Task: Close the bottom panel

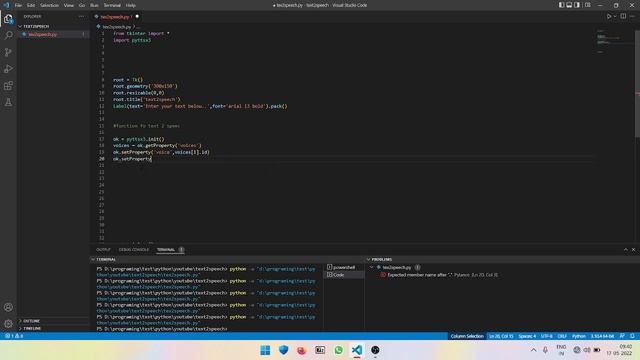Action: point(633,249)
